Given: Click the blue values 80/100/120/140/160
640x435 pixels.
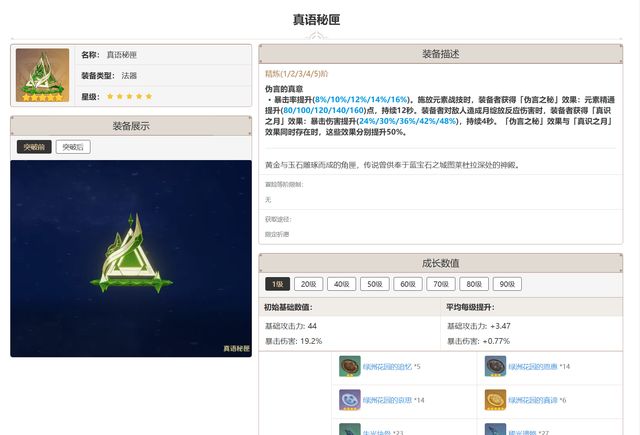Looking at the screenshot, I should point(324,110).
